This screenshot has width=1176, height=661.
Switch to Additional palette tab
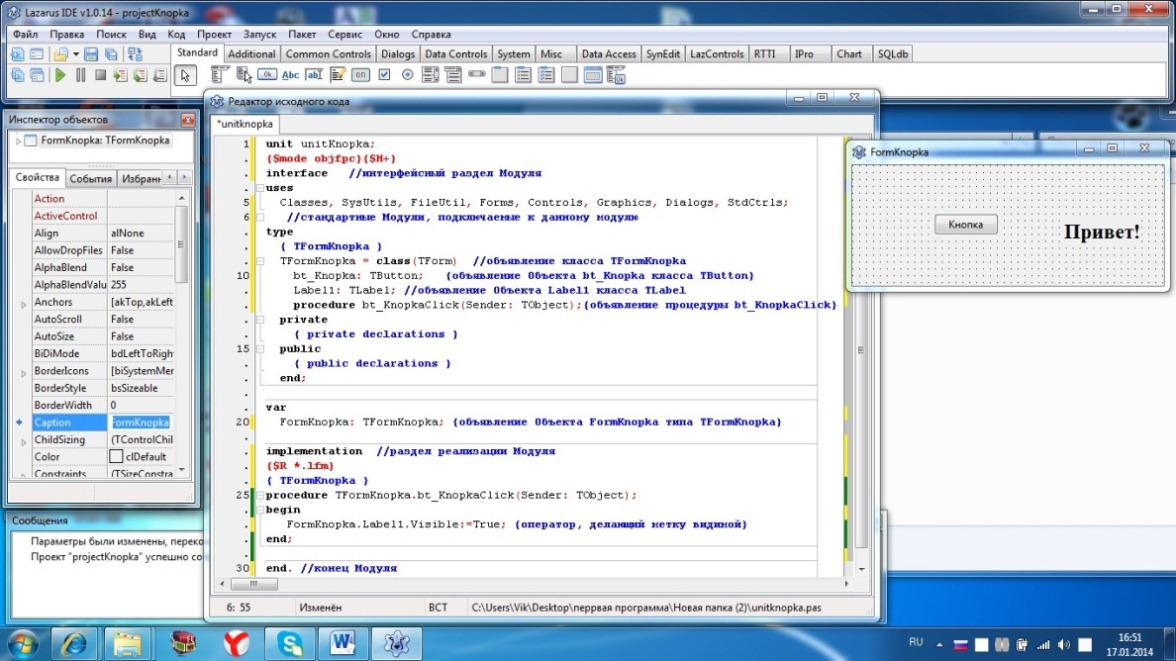[x=251, y=54]
